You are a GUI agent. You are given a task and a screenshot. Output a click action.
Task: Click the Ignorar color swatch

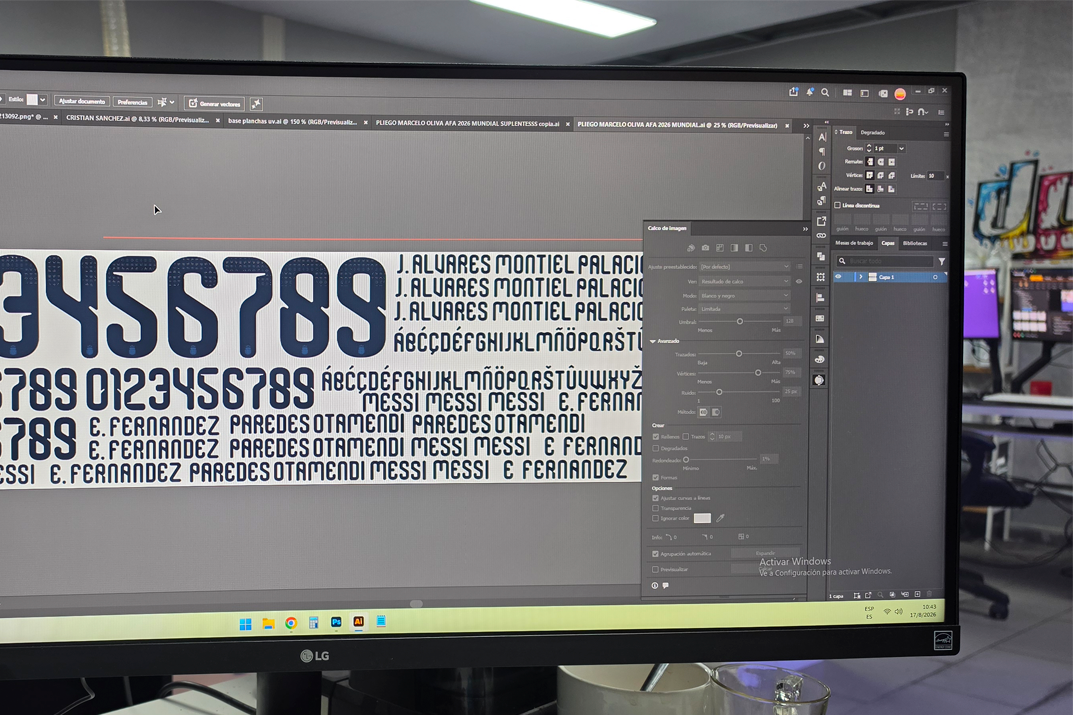coord(702,519)
